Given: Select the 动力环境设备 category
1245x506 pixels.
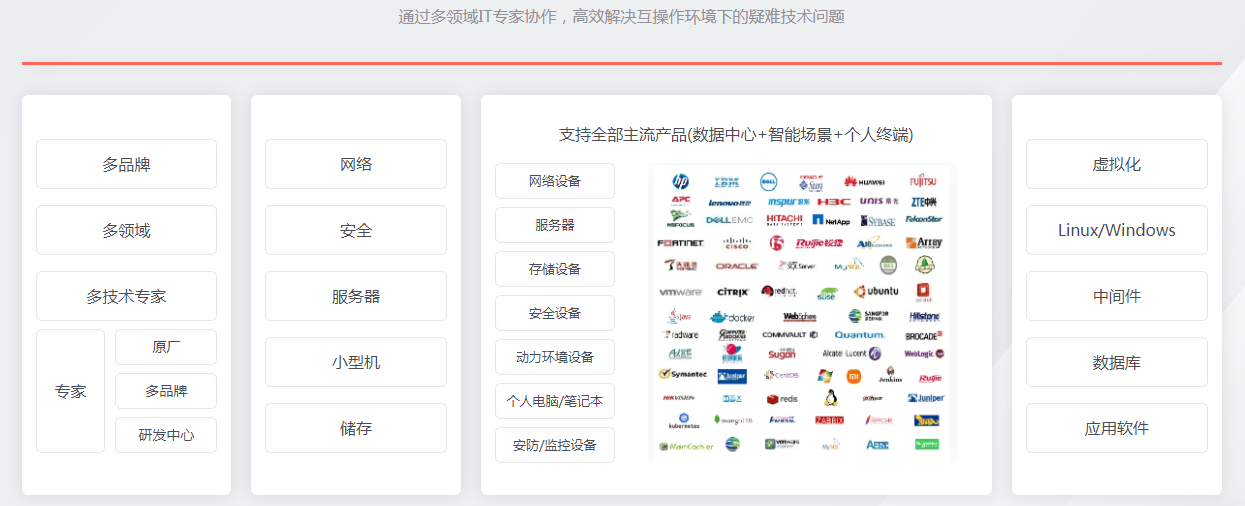Looking at the screenshot, I should click(x=555, y=357).
